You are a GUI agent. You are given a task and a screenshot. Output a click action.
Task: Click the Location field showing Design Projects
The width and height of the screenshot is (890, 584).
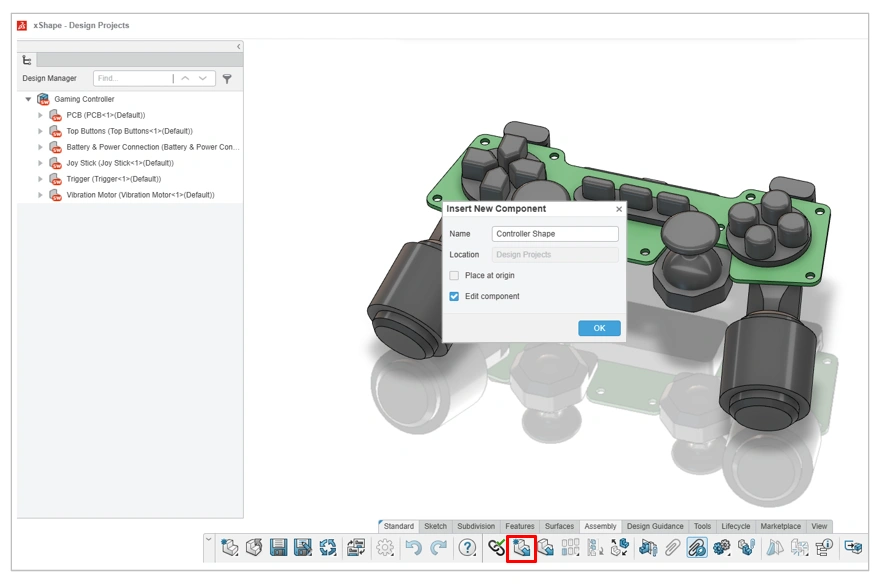[555, 255]
